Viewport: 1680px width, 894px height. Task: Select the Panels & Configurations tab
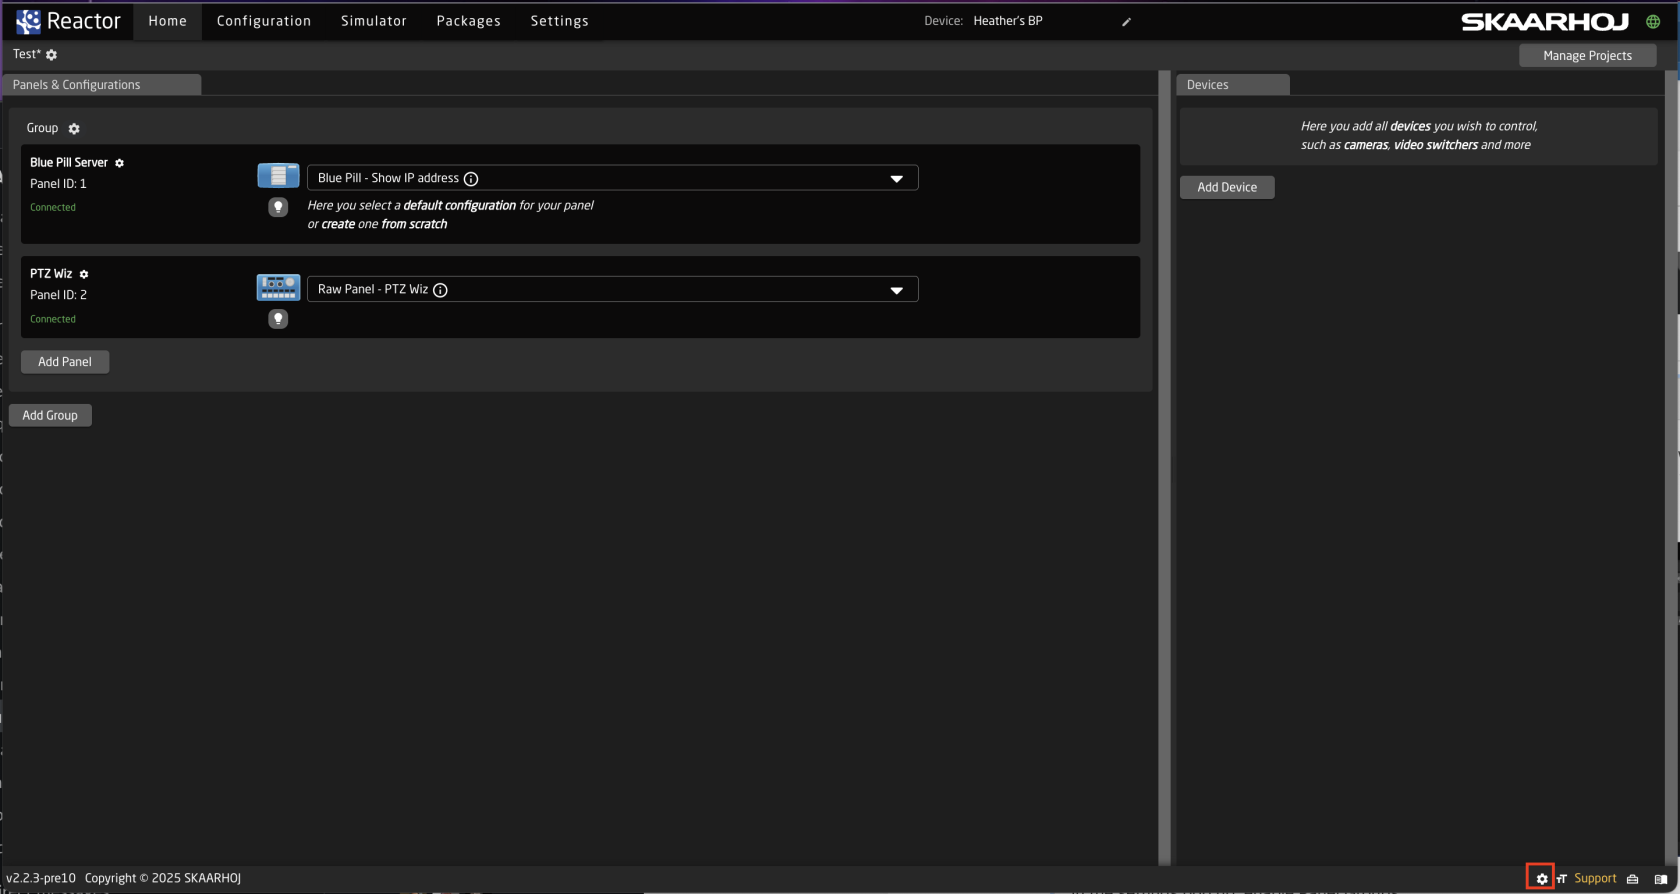coord(102,85)
